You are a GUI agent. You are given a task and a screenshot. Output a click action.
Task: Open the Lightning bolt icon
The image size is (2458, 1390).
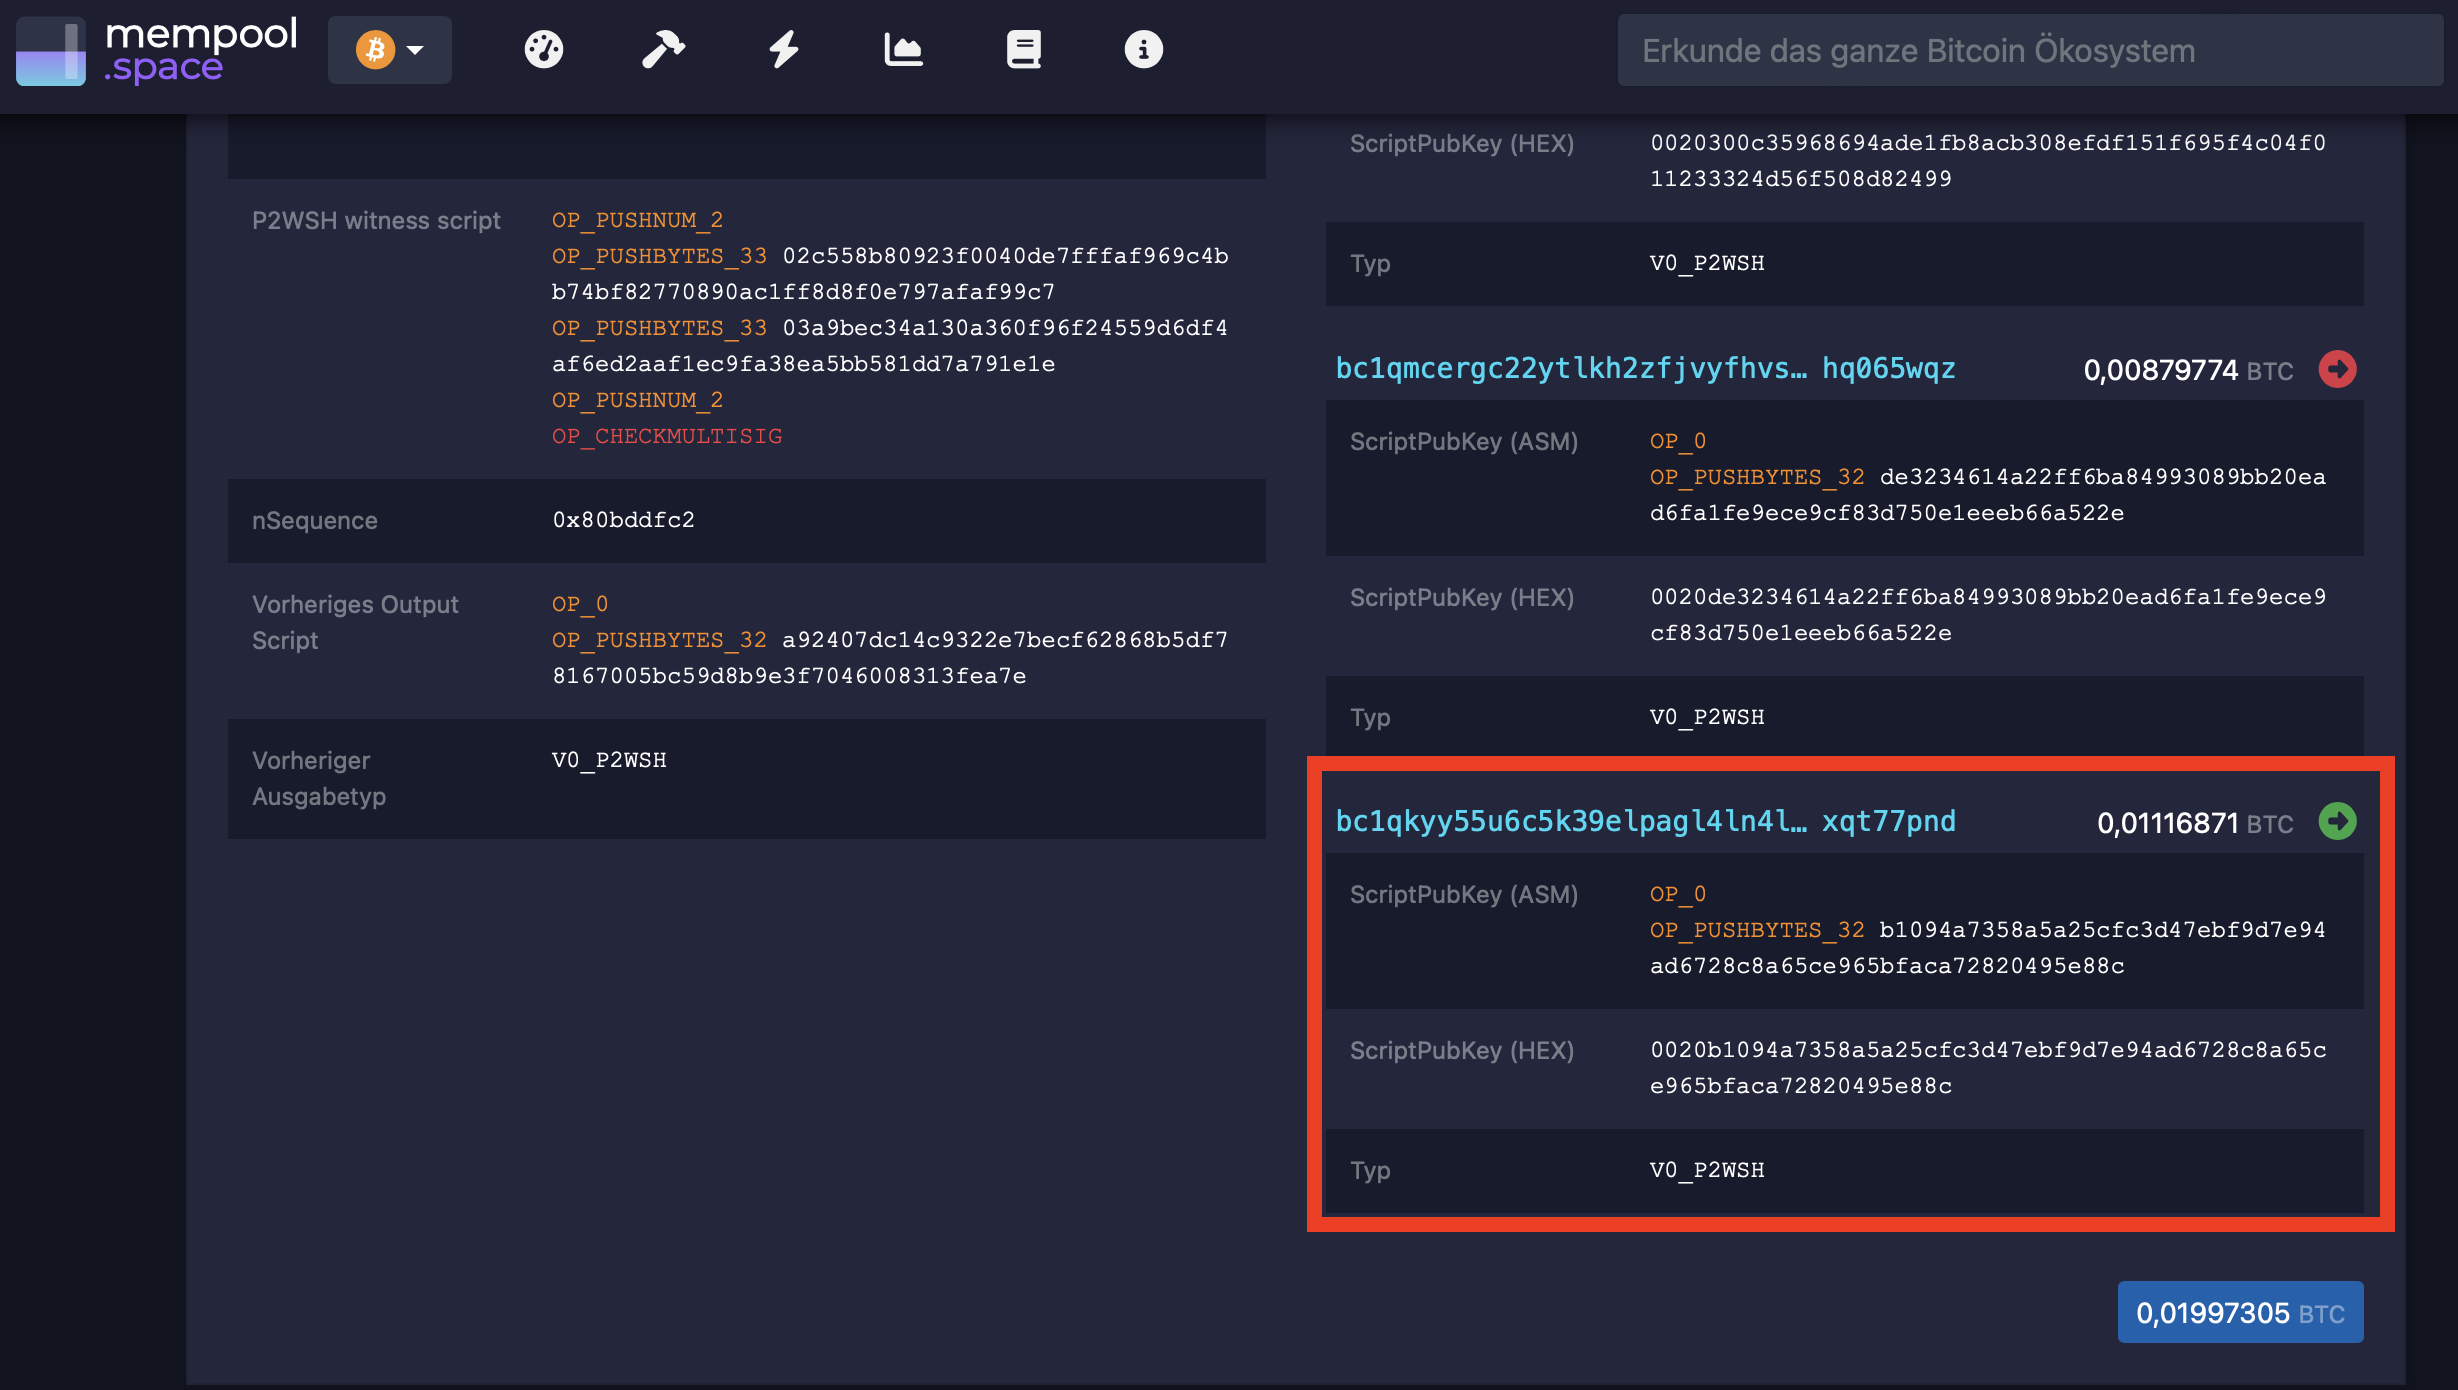tap(784, 49)
